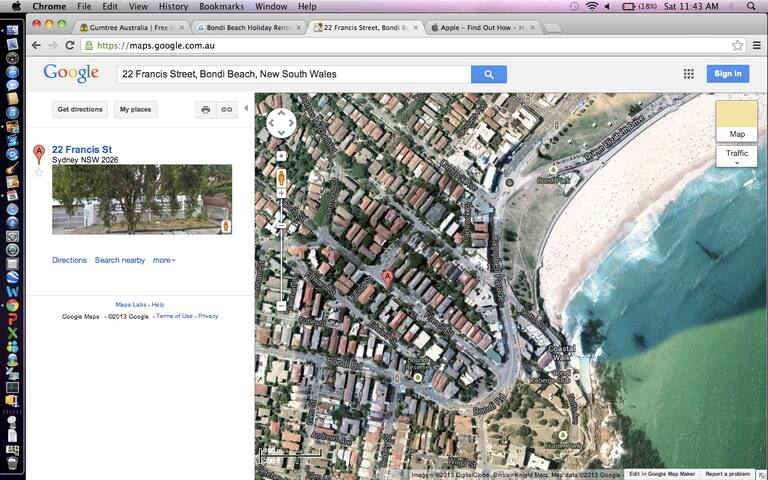Click the map pan navigation control
The width and height of the screenshot is (768, 480).
pyautogui.click(x=281, y=123)
